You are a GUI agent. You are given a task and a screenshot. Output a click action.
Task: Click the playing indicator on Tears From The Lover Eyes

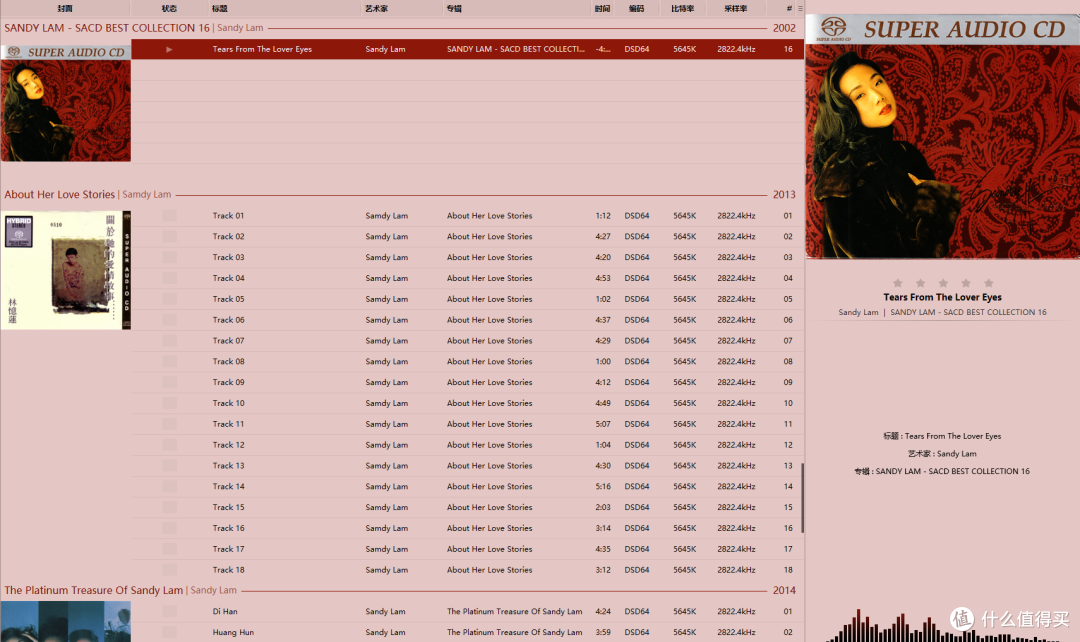coord(169,50)
